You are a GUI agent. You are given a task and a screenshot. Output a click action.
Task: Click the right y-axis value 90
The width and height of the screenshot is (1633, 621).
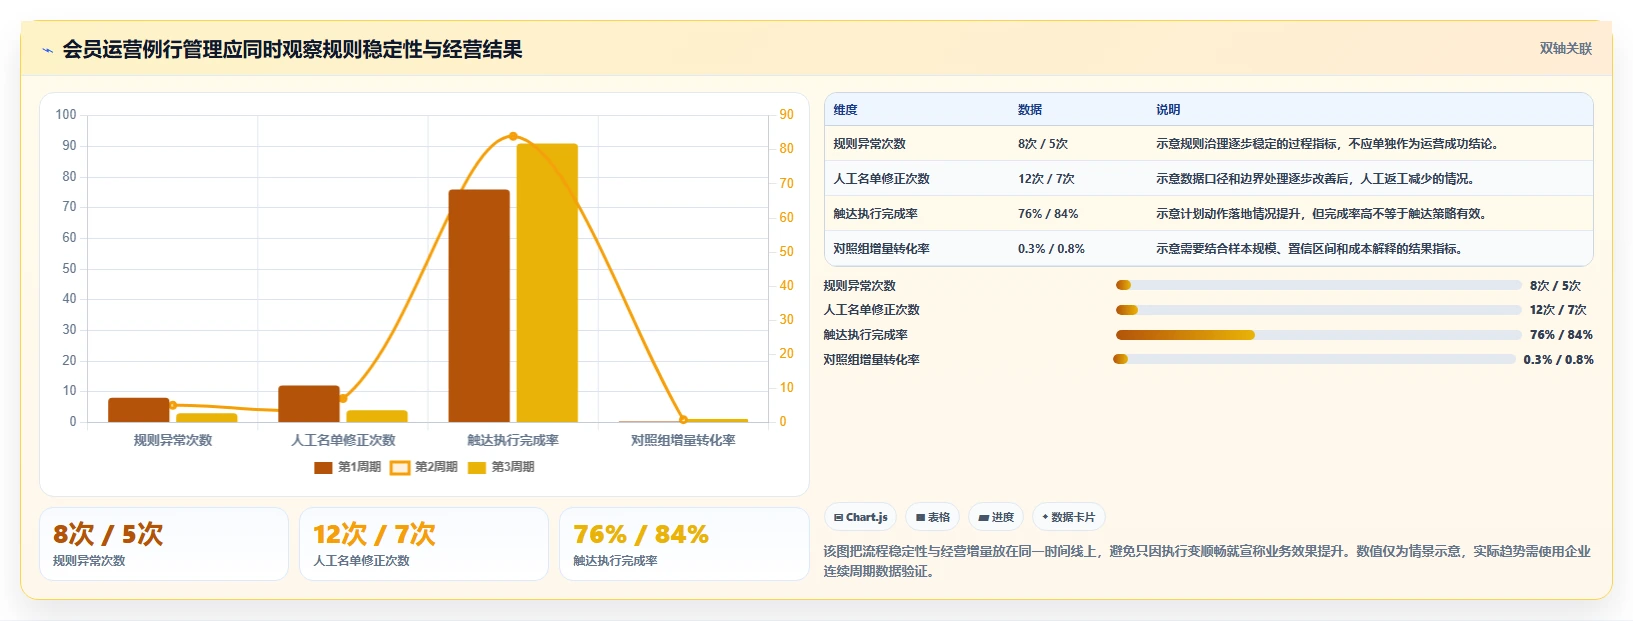(x=787, y=115)
